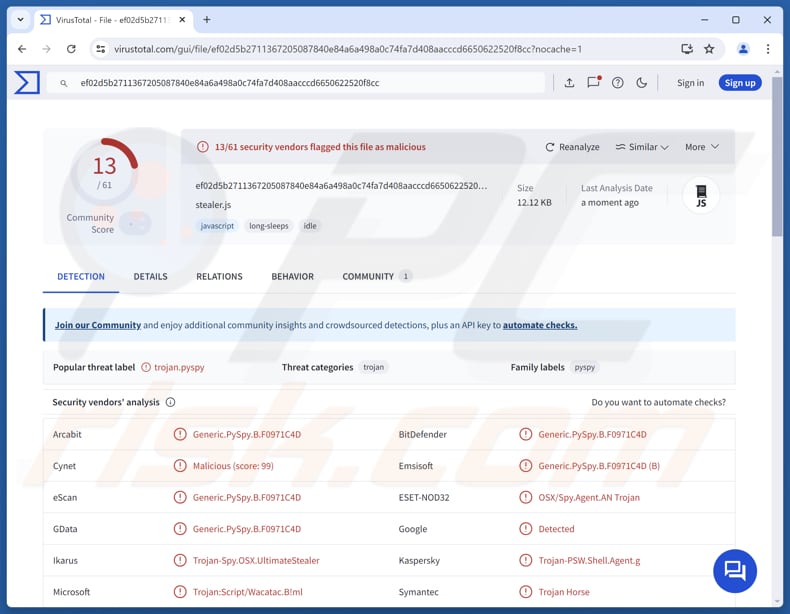Open the help question mark icon
The width and height of the screenshot is (790, 614).
[618, 83]
